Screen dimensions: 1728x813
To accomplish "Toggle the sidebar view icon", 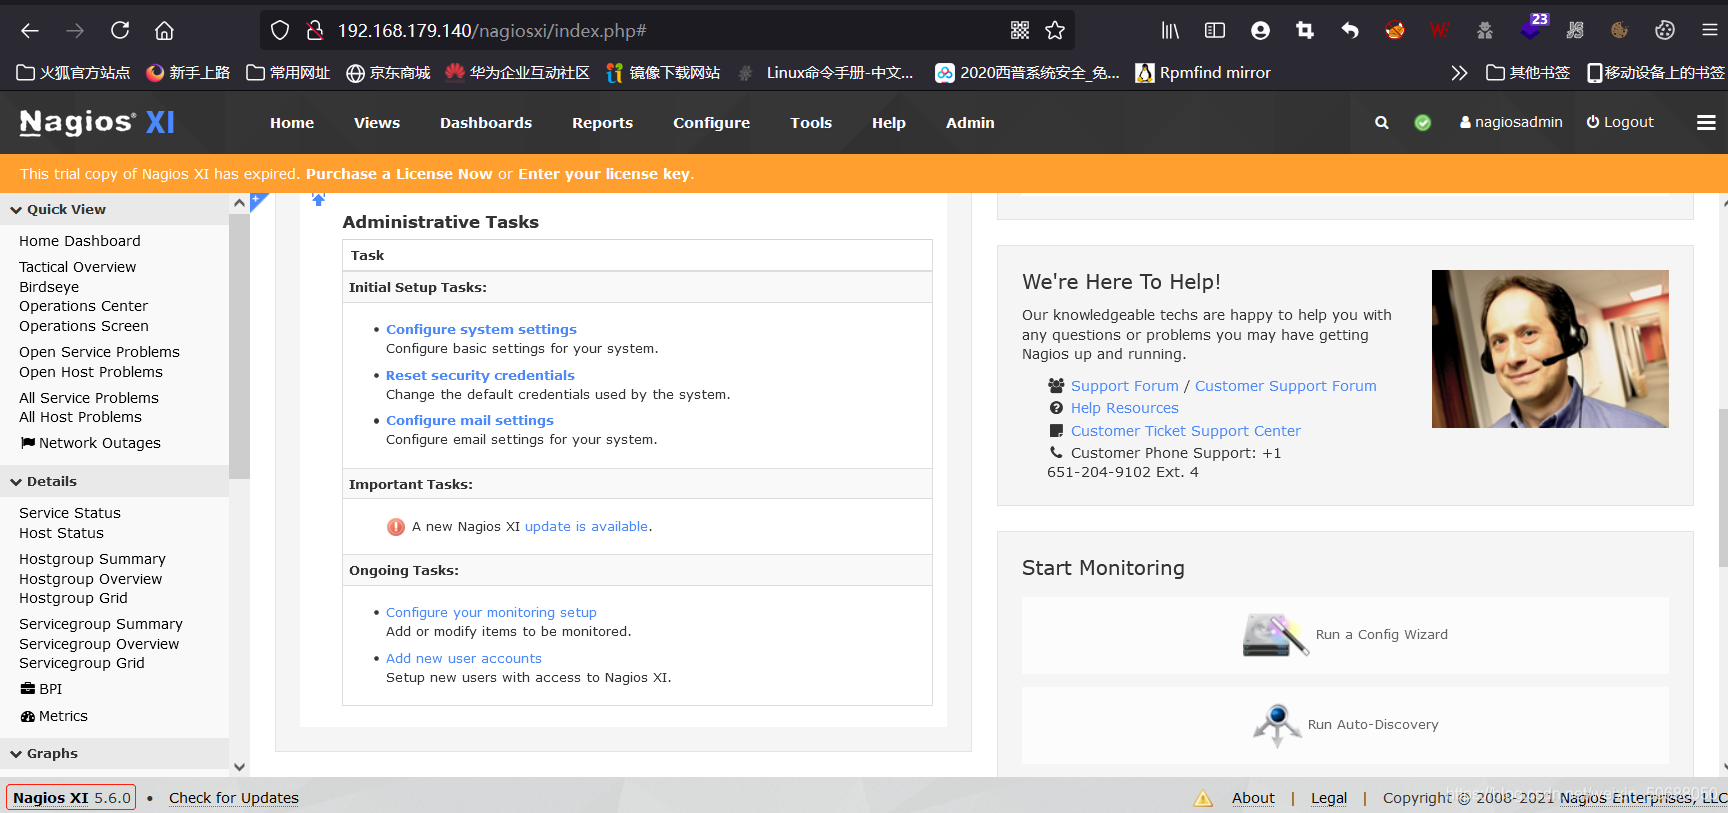I will point(1215,31).
